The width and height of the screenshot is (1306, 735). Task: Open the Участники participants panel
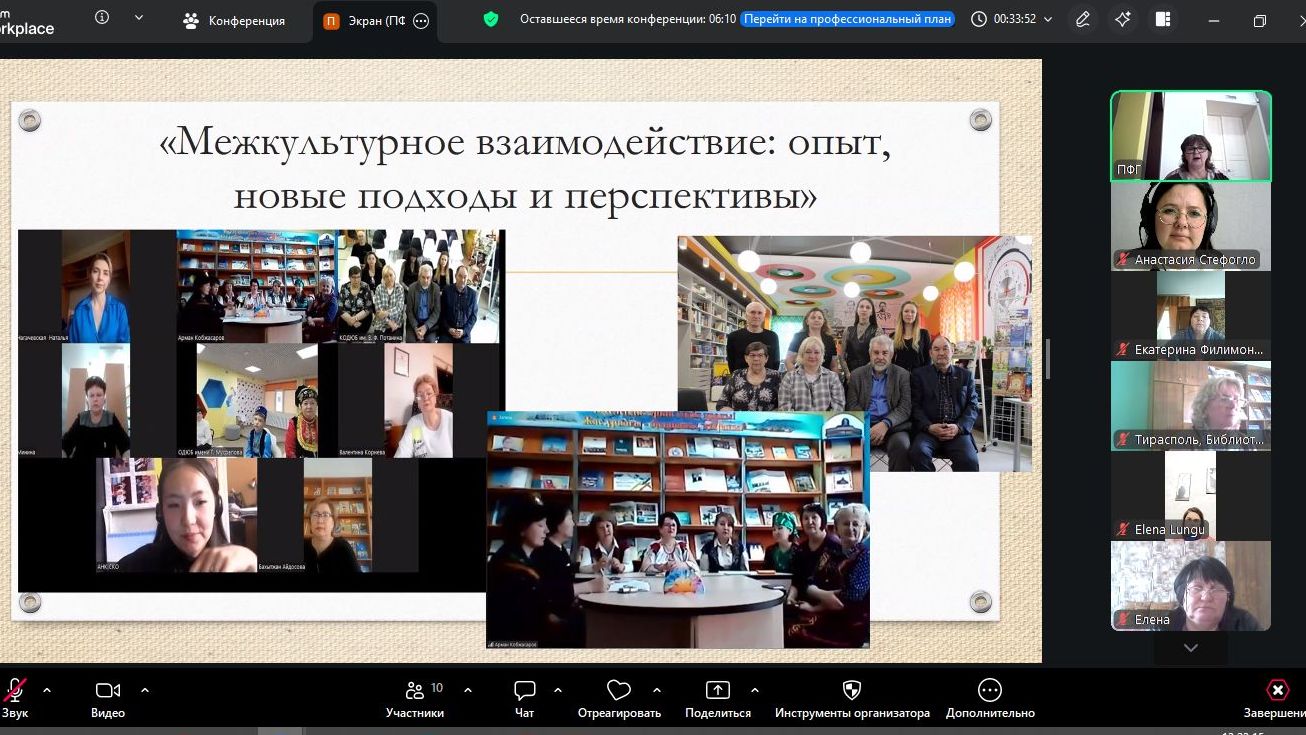tap(415, 697)
